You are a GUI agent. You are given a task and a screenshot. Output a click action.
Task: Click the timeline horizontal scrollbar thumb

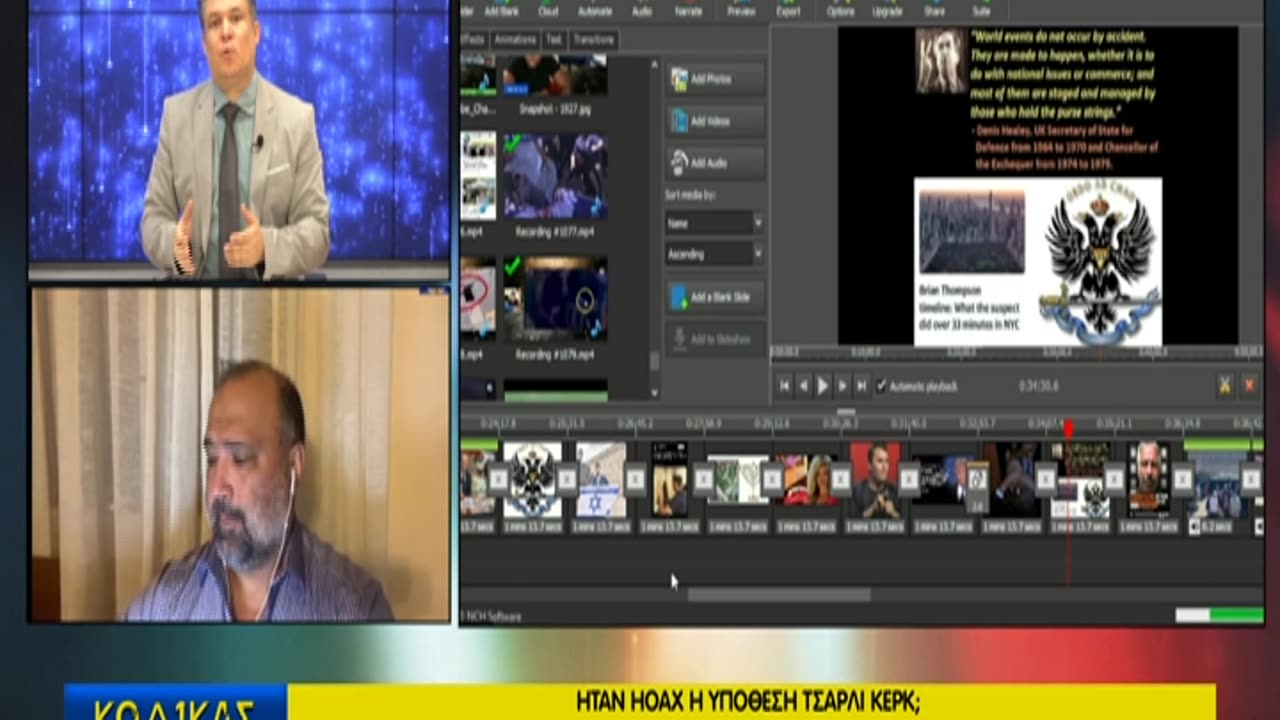(x=779, y=595)
